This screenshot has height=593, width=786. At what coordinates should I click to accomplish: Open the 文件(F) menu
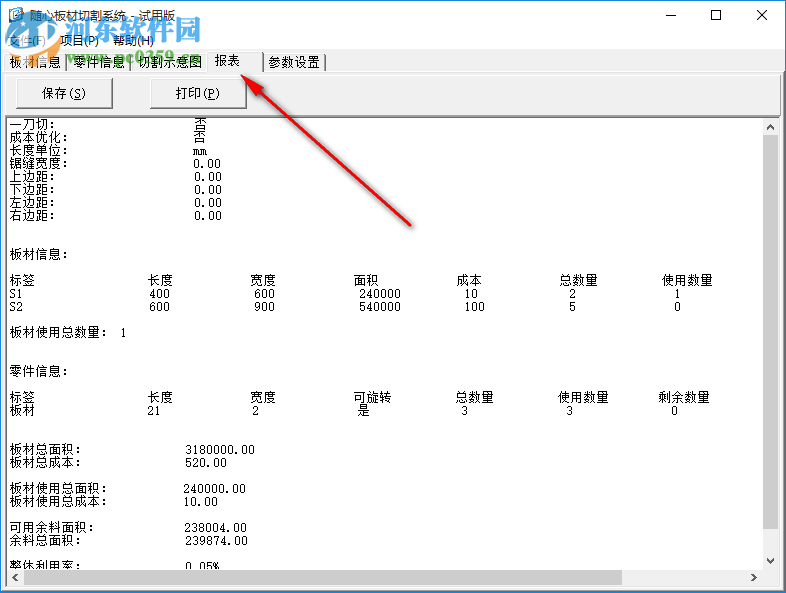pyautogui.click(x=28, y=41)
